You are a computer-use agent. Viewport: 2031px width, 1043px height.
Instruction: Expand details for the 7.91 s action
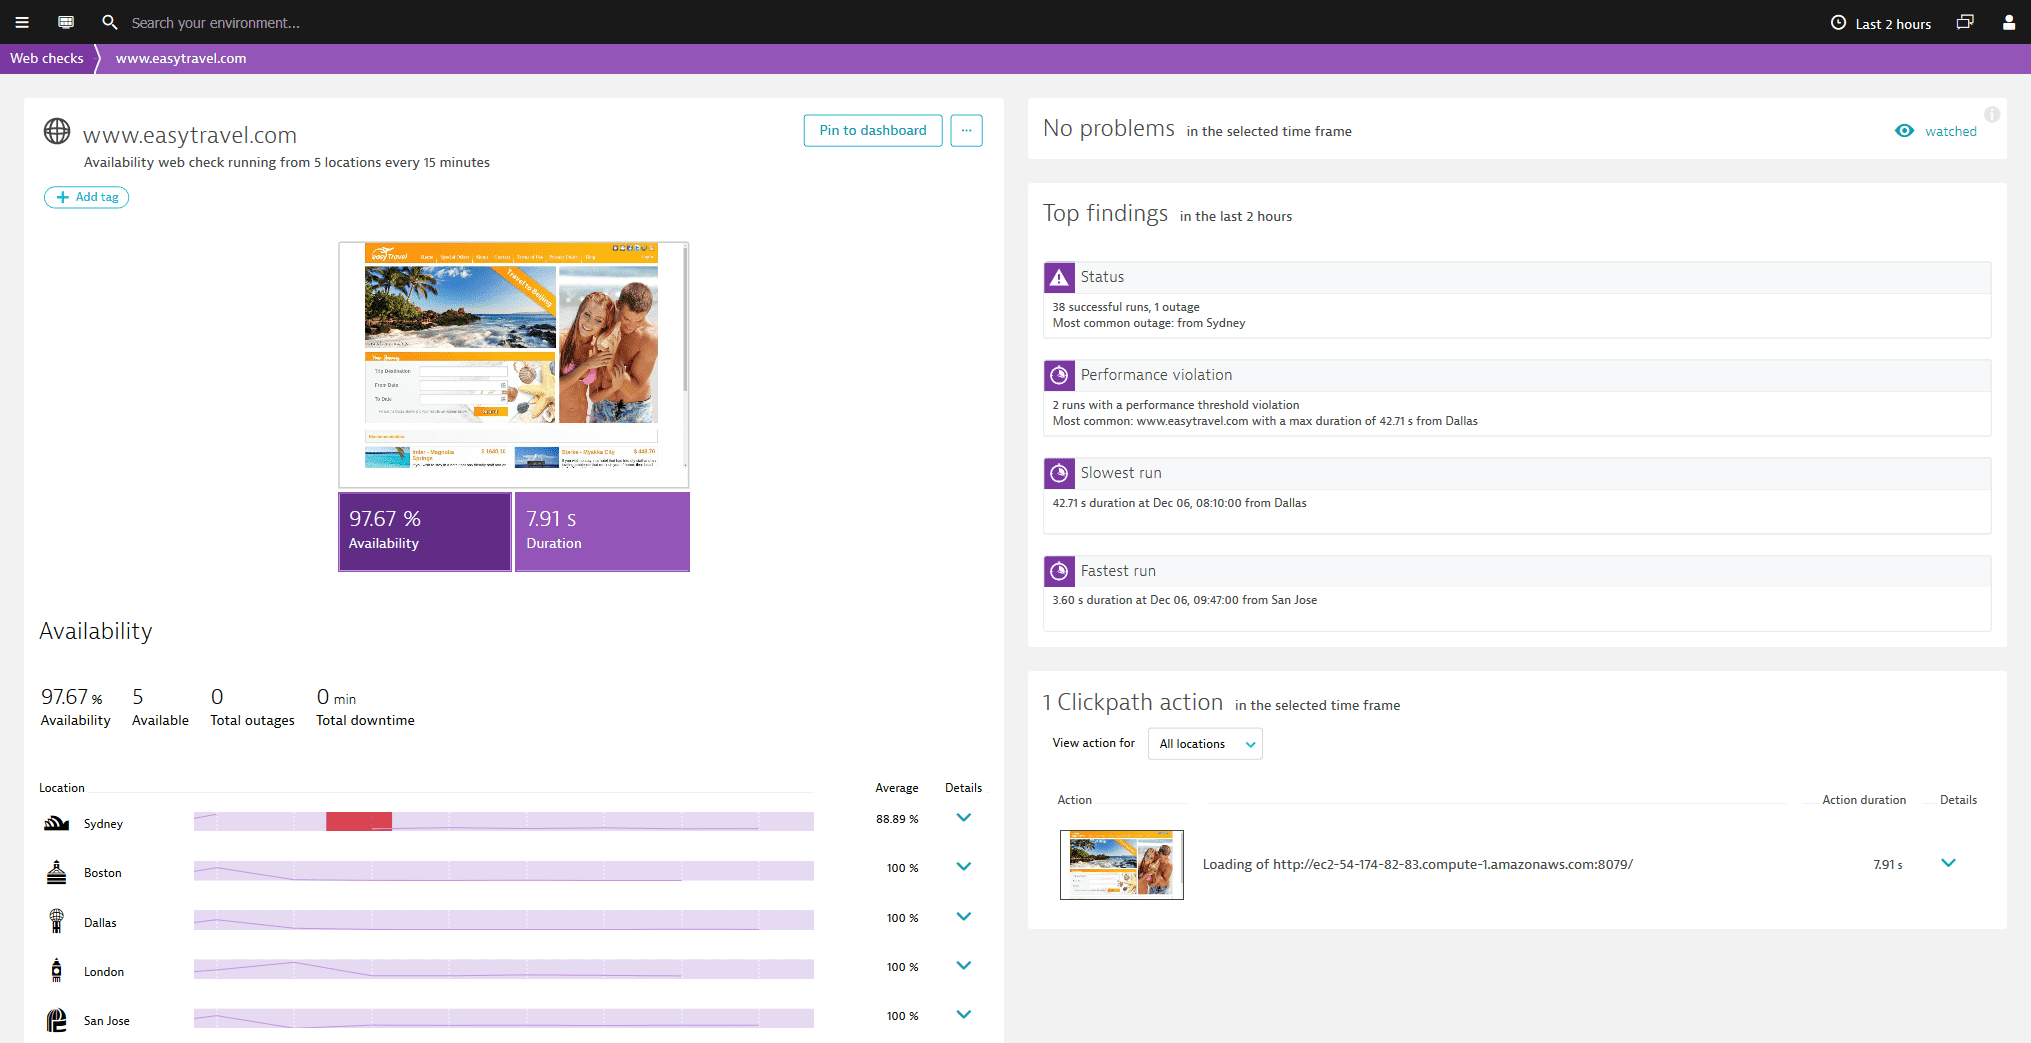[1948, 863]
